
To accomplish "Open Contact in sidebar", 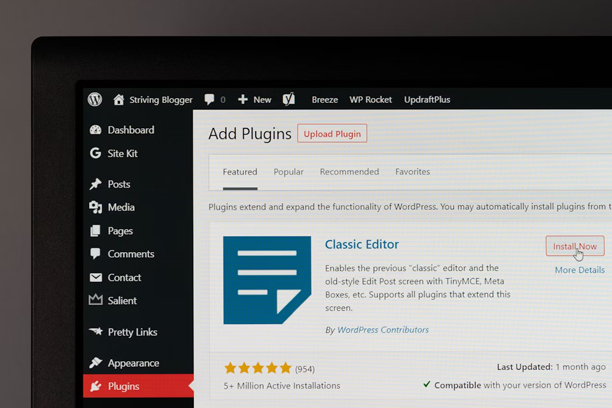I will (x=125, y=278).
